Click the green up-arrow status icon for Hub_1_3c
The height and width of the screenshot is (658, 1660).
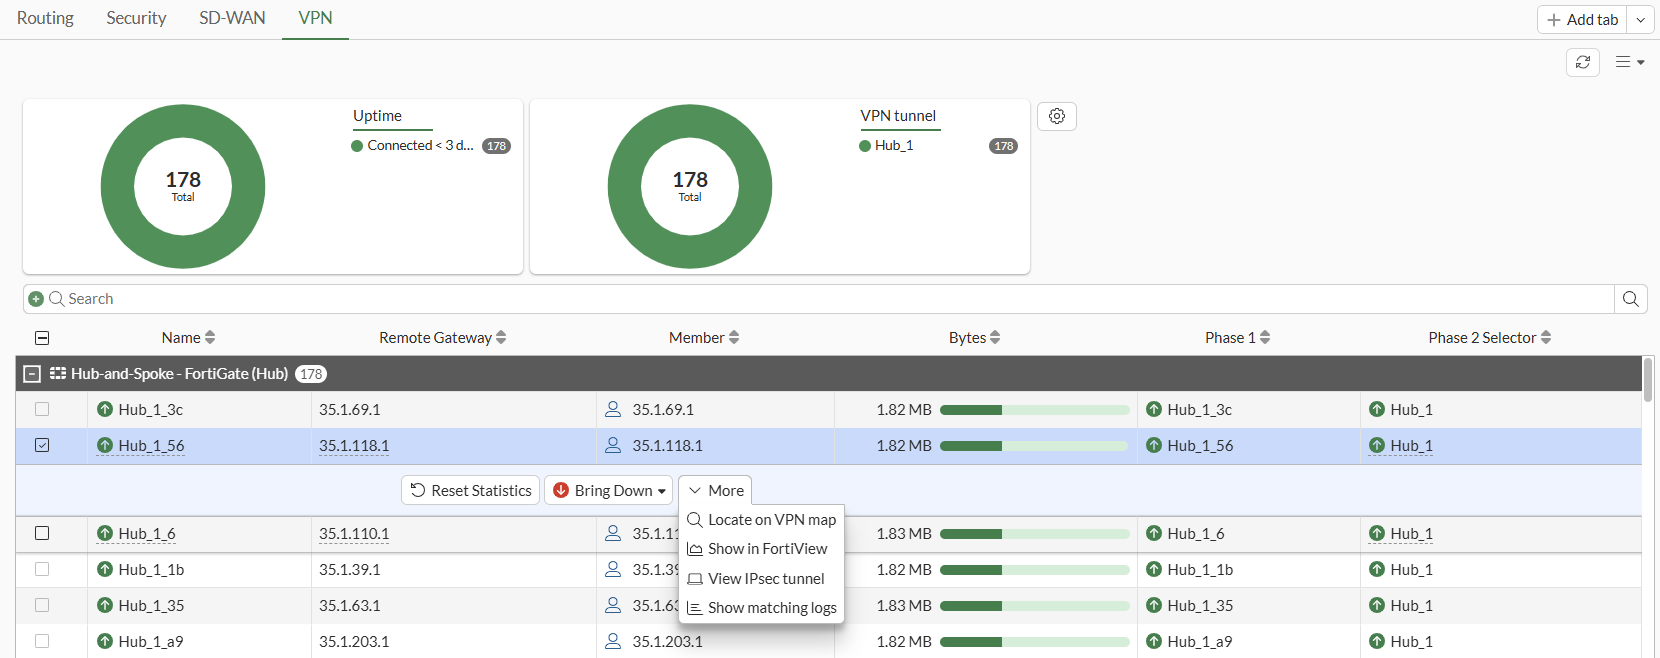pyautogui.click(x=105, y=409)
